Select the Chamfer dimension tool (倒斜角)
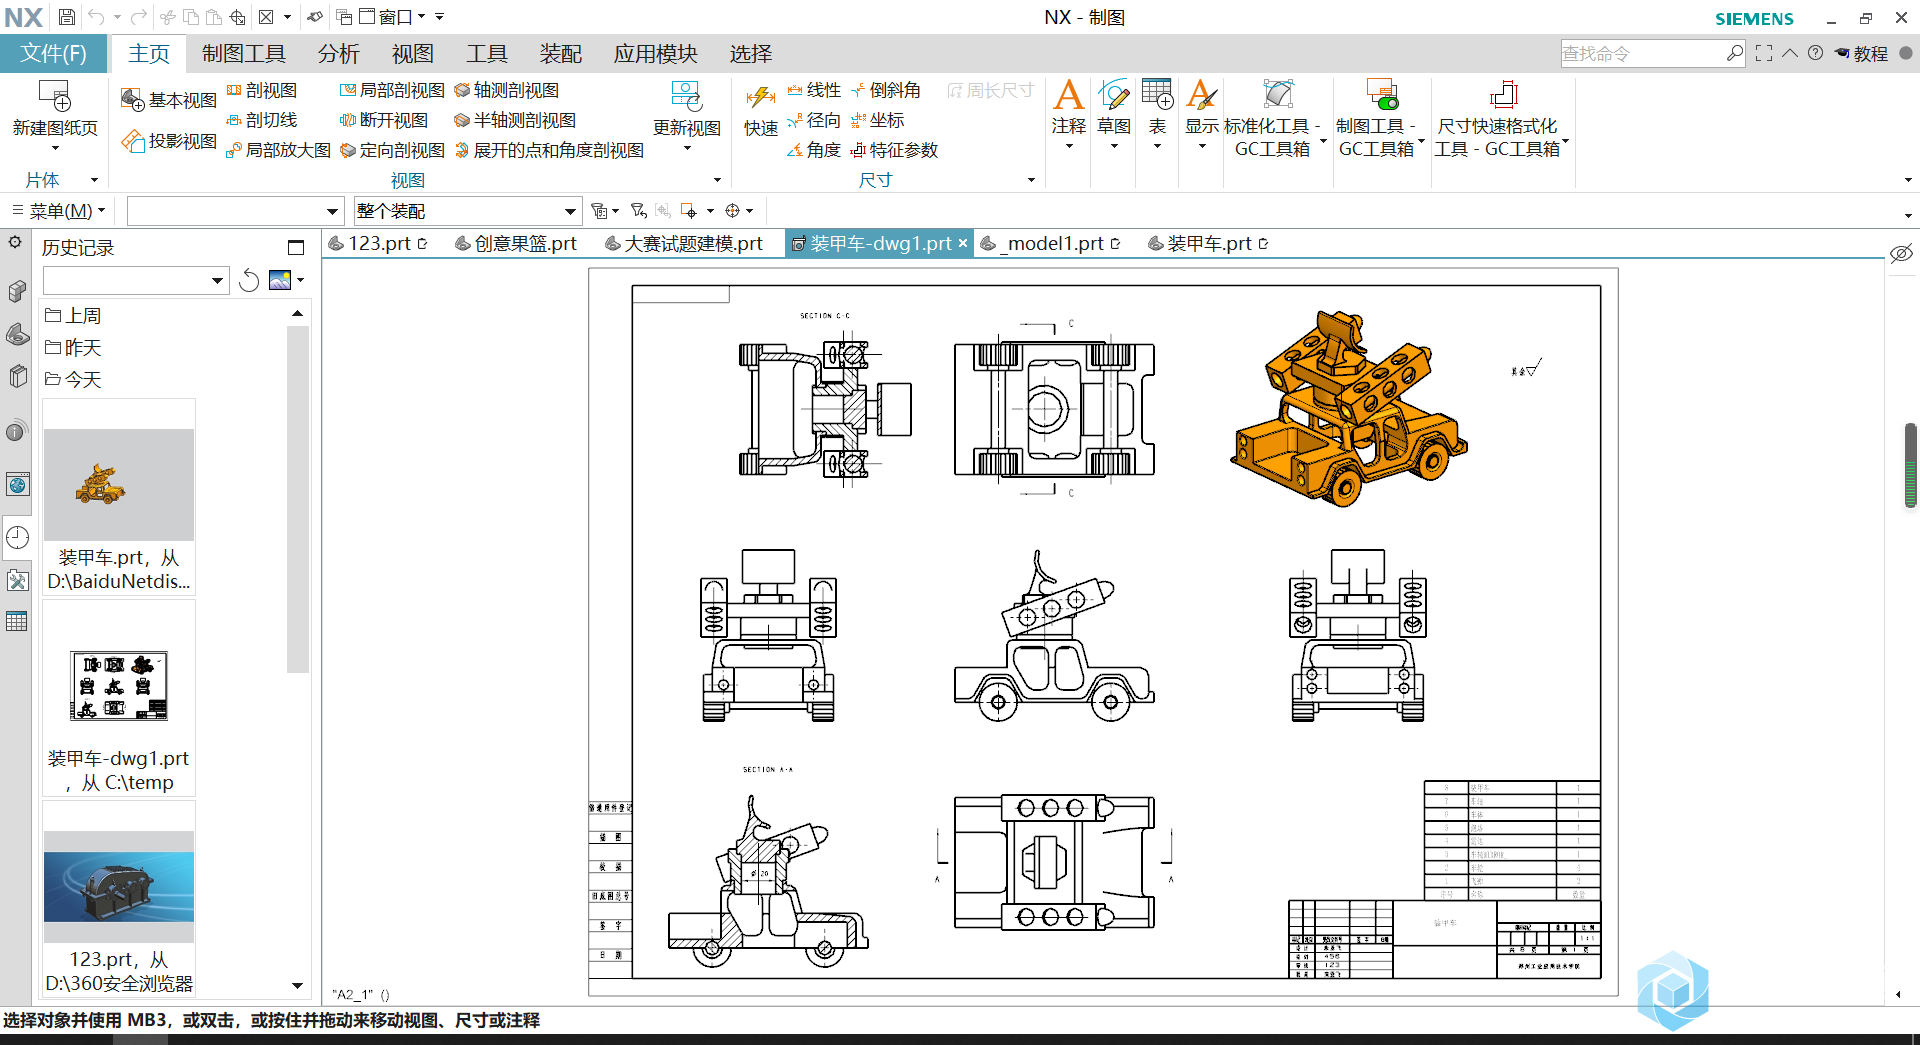 [x=885, y=90]
